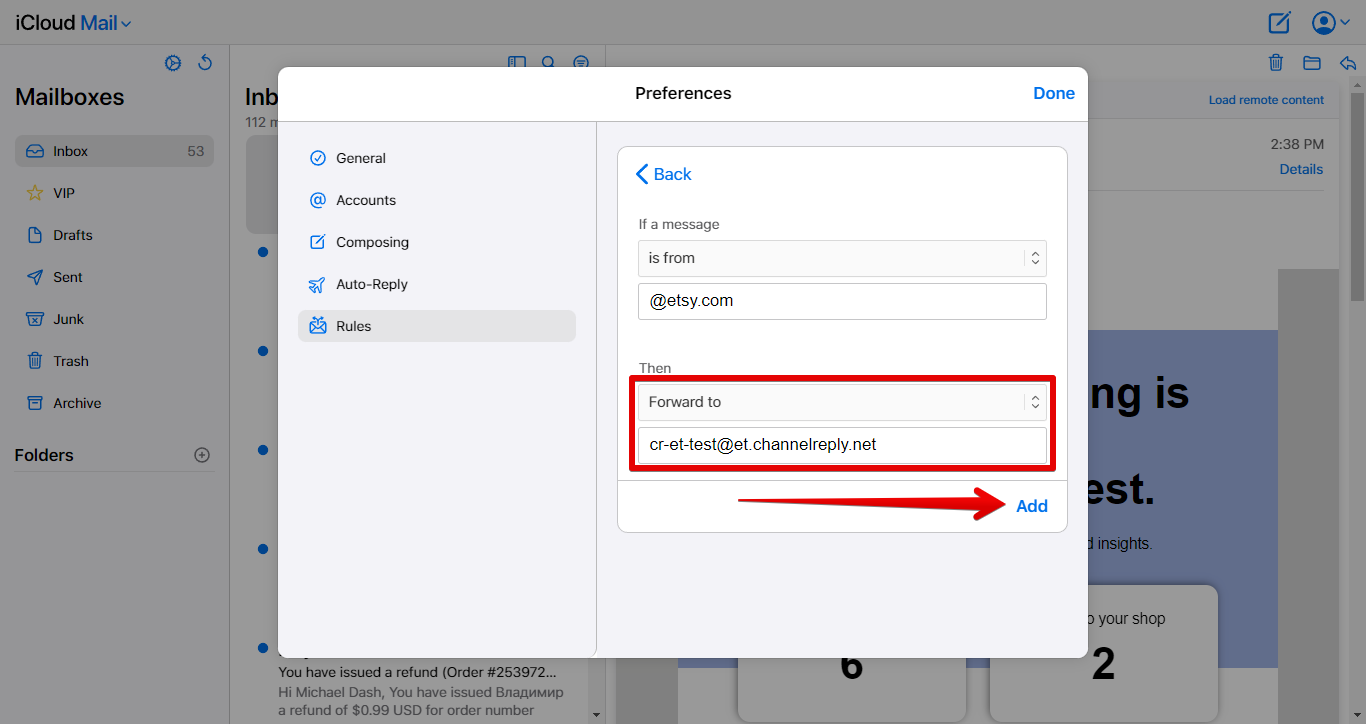The width and height of the screenshot is (1366, 724).
Task: Click the trash delete message icon
Action: tap(1276, 63)
